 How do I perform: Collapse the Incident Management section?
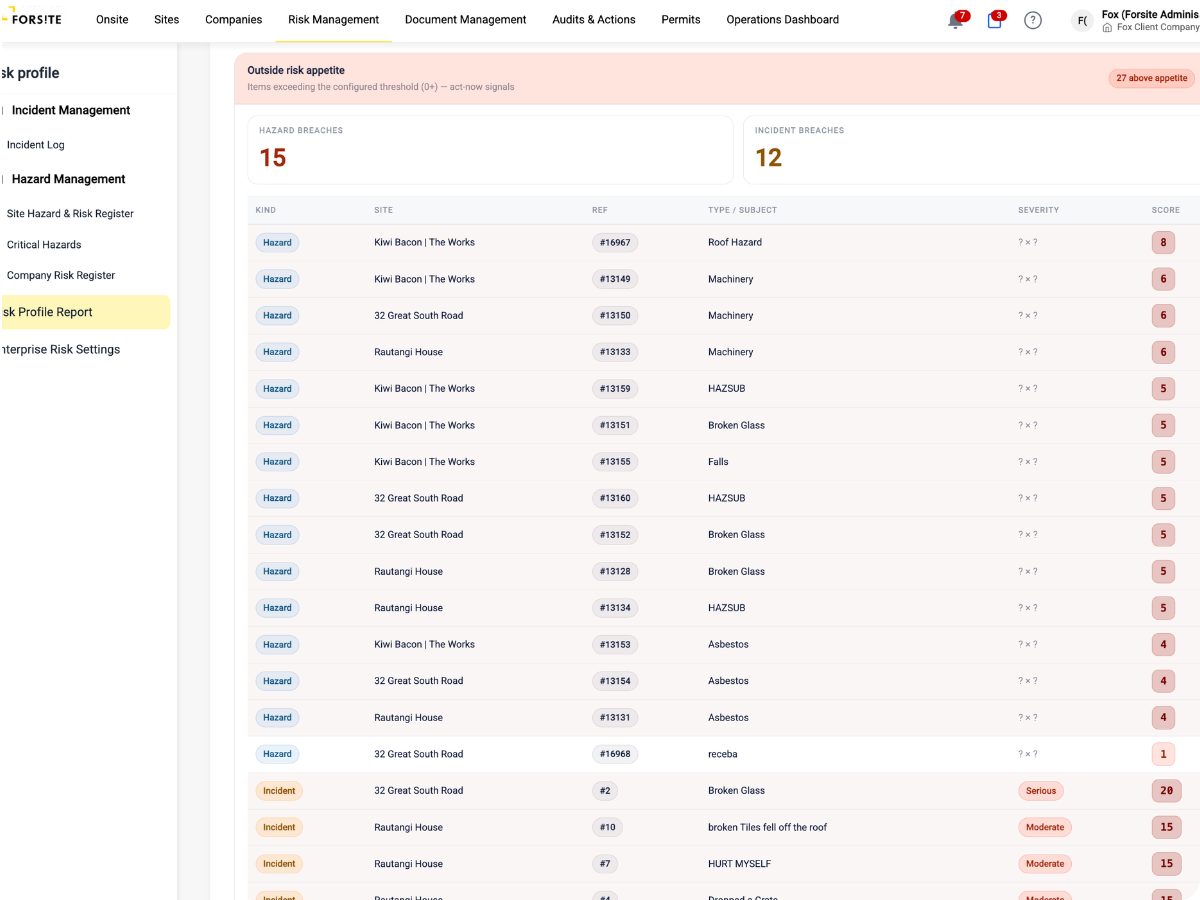(x=70, y=110)
